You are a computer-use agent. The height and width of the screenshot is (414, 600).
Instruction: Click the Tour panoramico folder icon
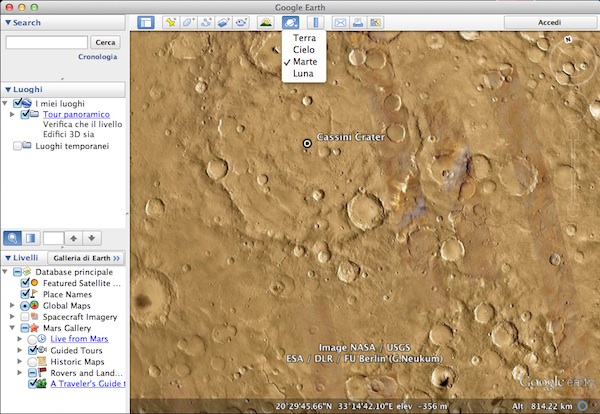point(34,114)
